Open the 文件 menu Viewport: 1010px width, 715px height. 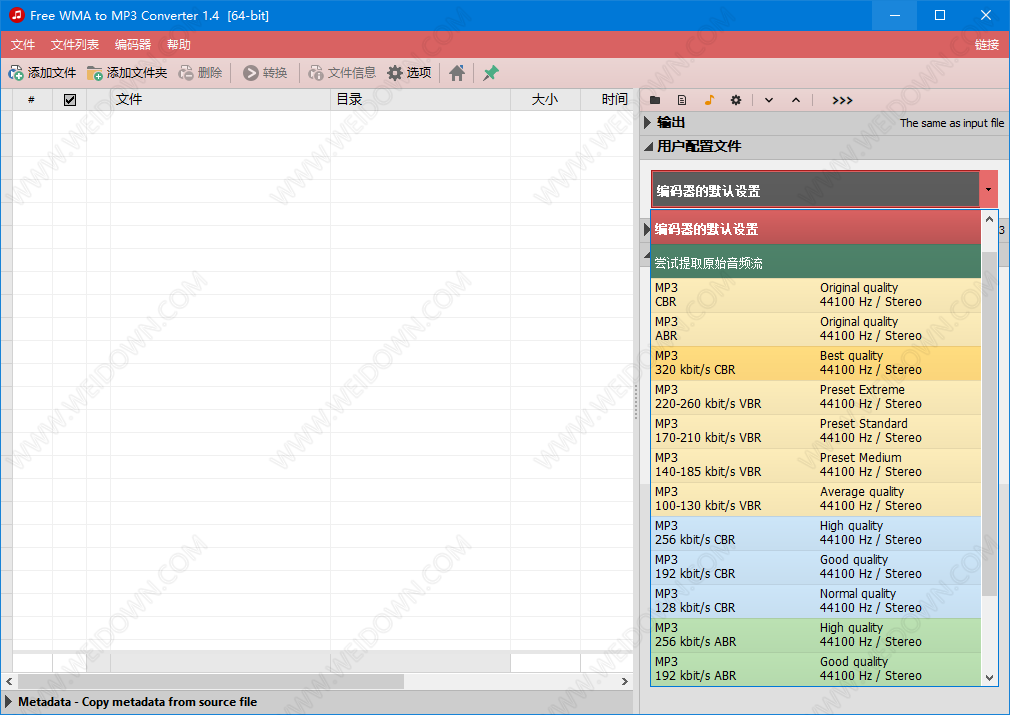coord(23,44)
